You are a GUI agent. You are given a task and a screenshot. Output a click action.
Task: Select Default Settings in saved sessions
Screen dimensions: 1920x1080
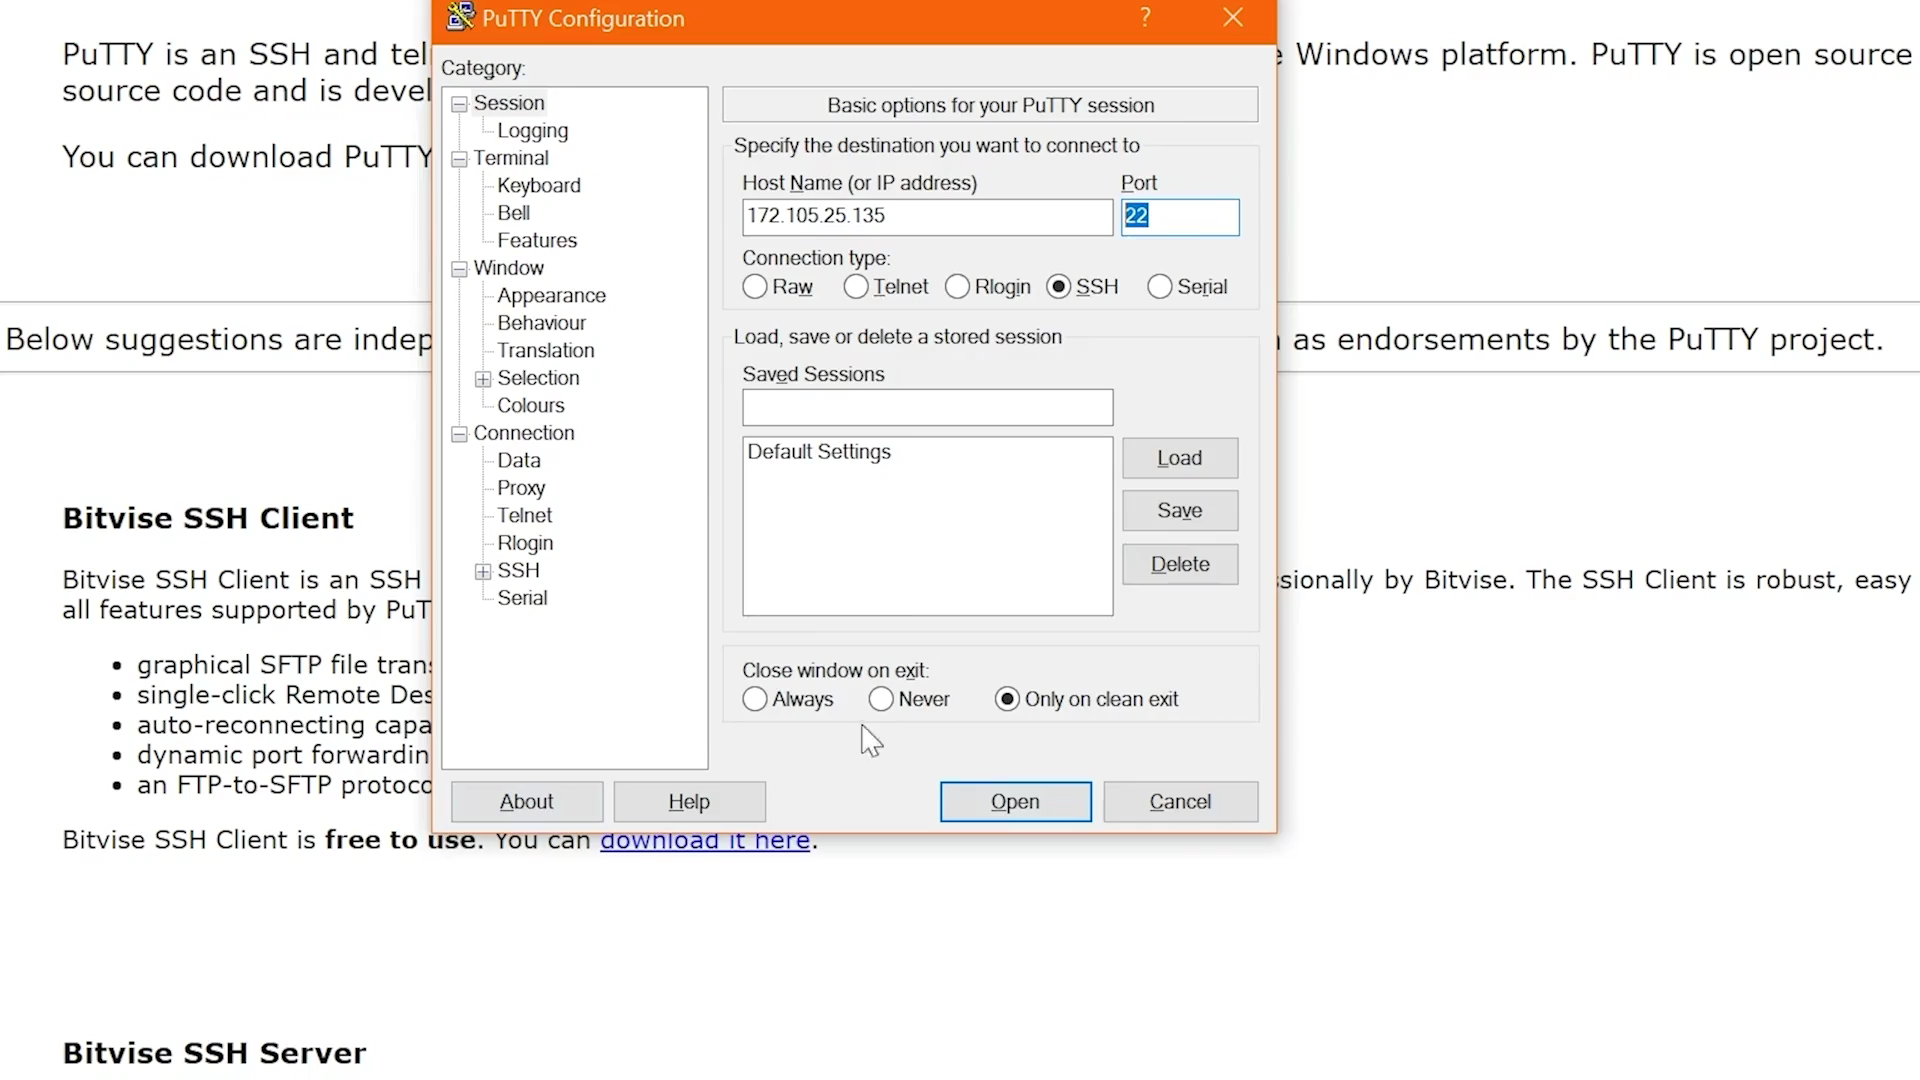(819, 452)
